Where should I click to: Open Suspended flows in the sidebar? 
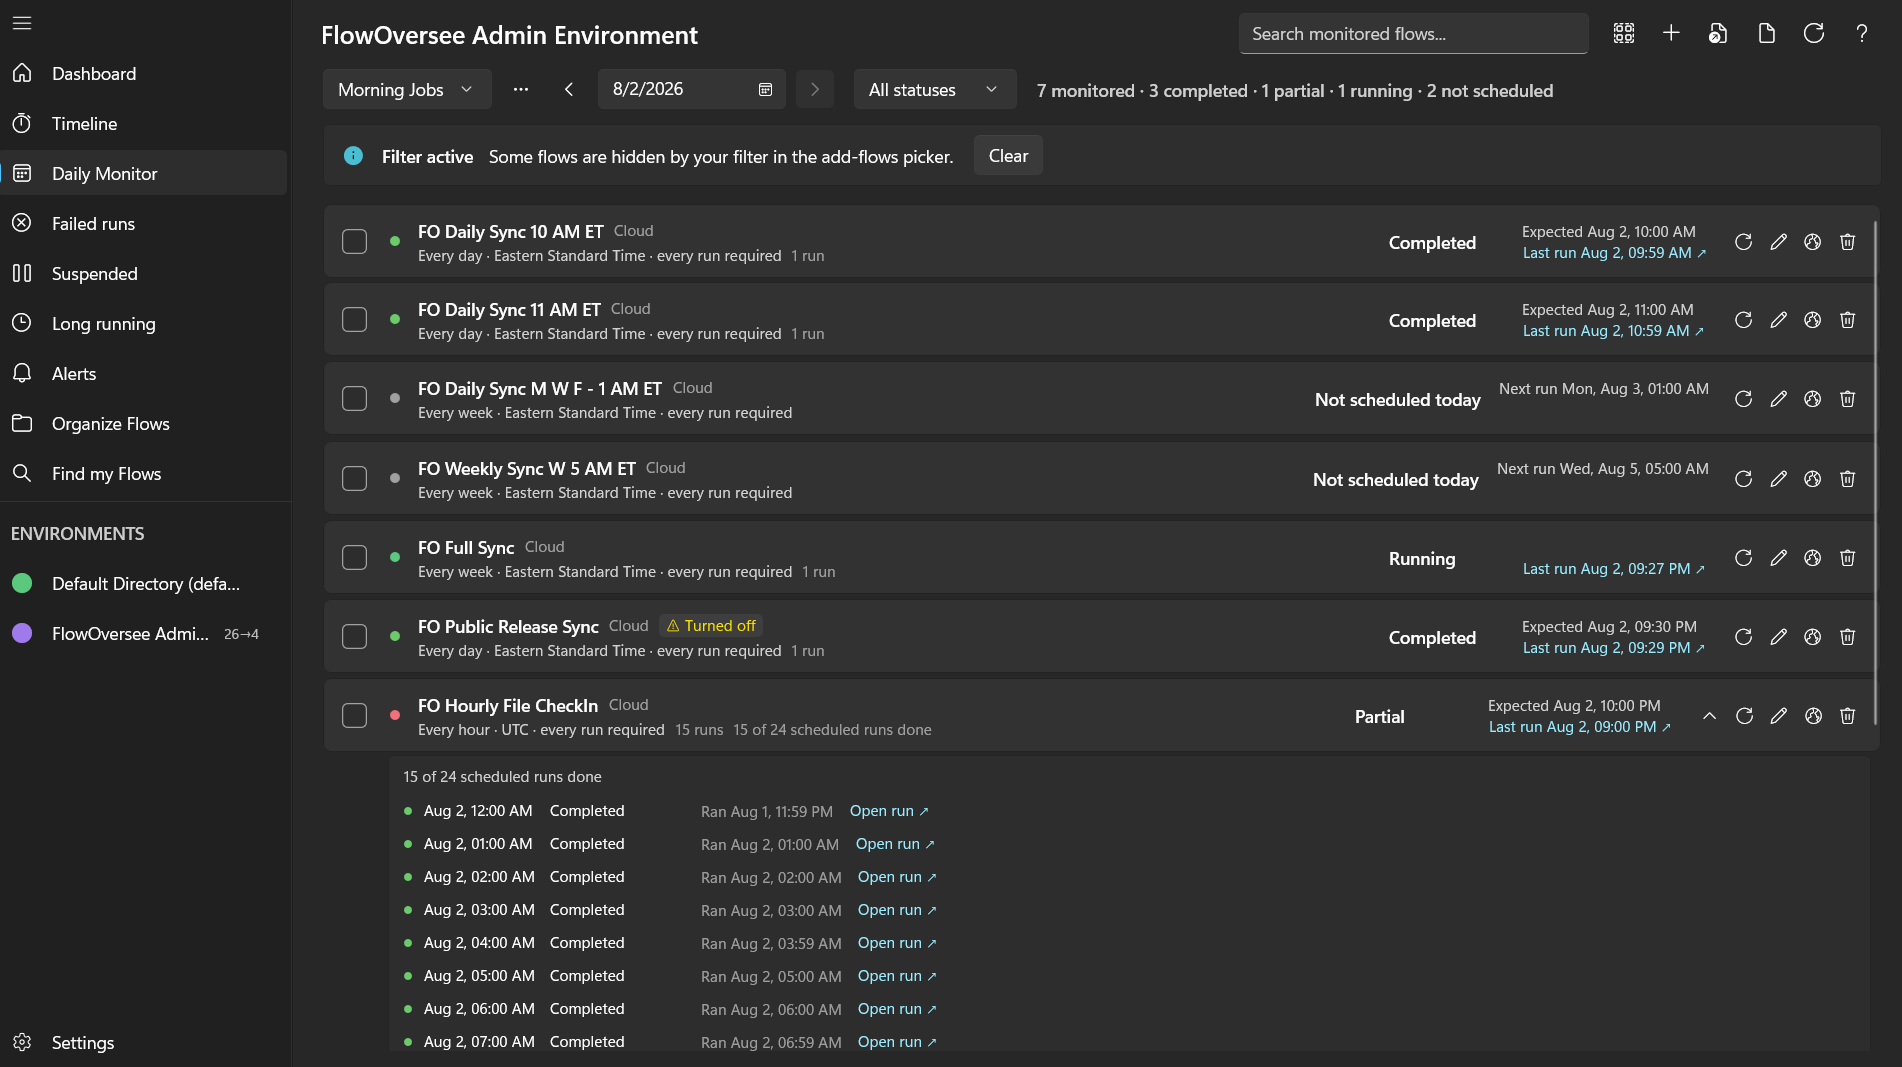click(144, 273)
